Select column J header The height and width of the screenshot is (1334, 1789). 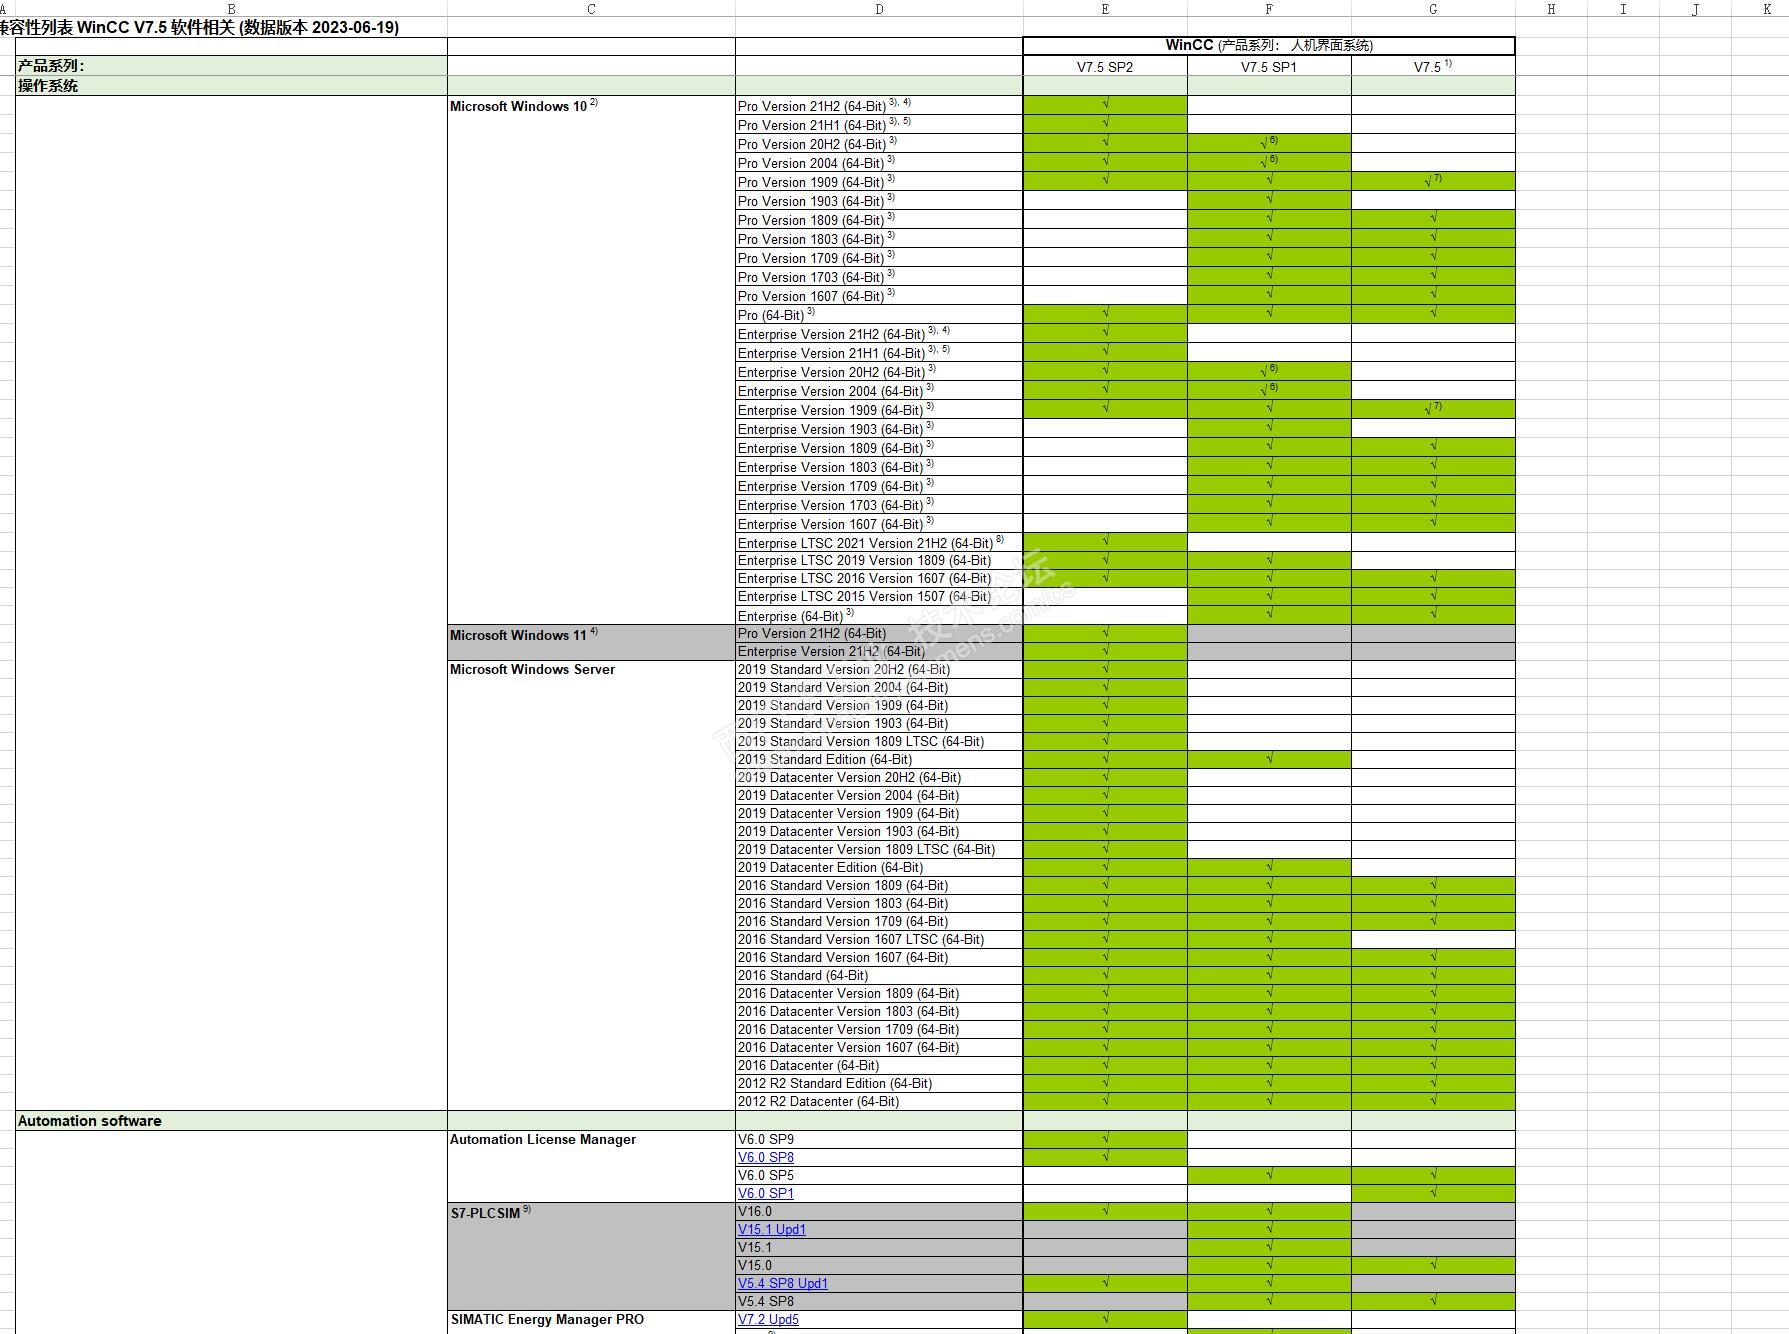click(1695, 9)
